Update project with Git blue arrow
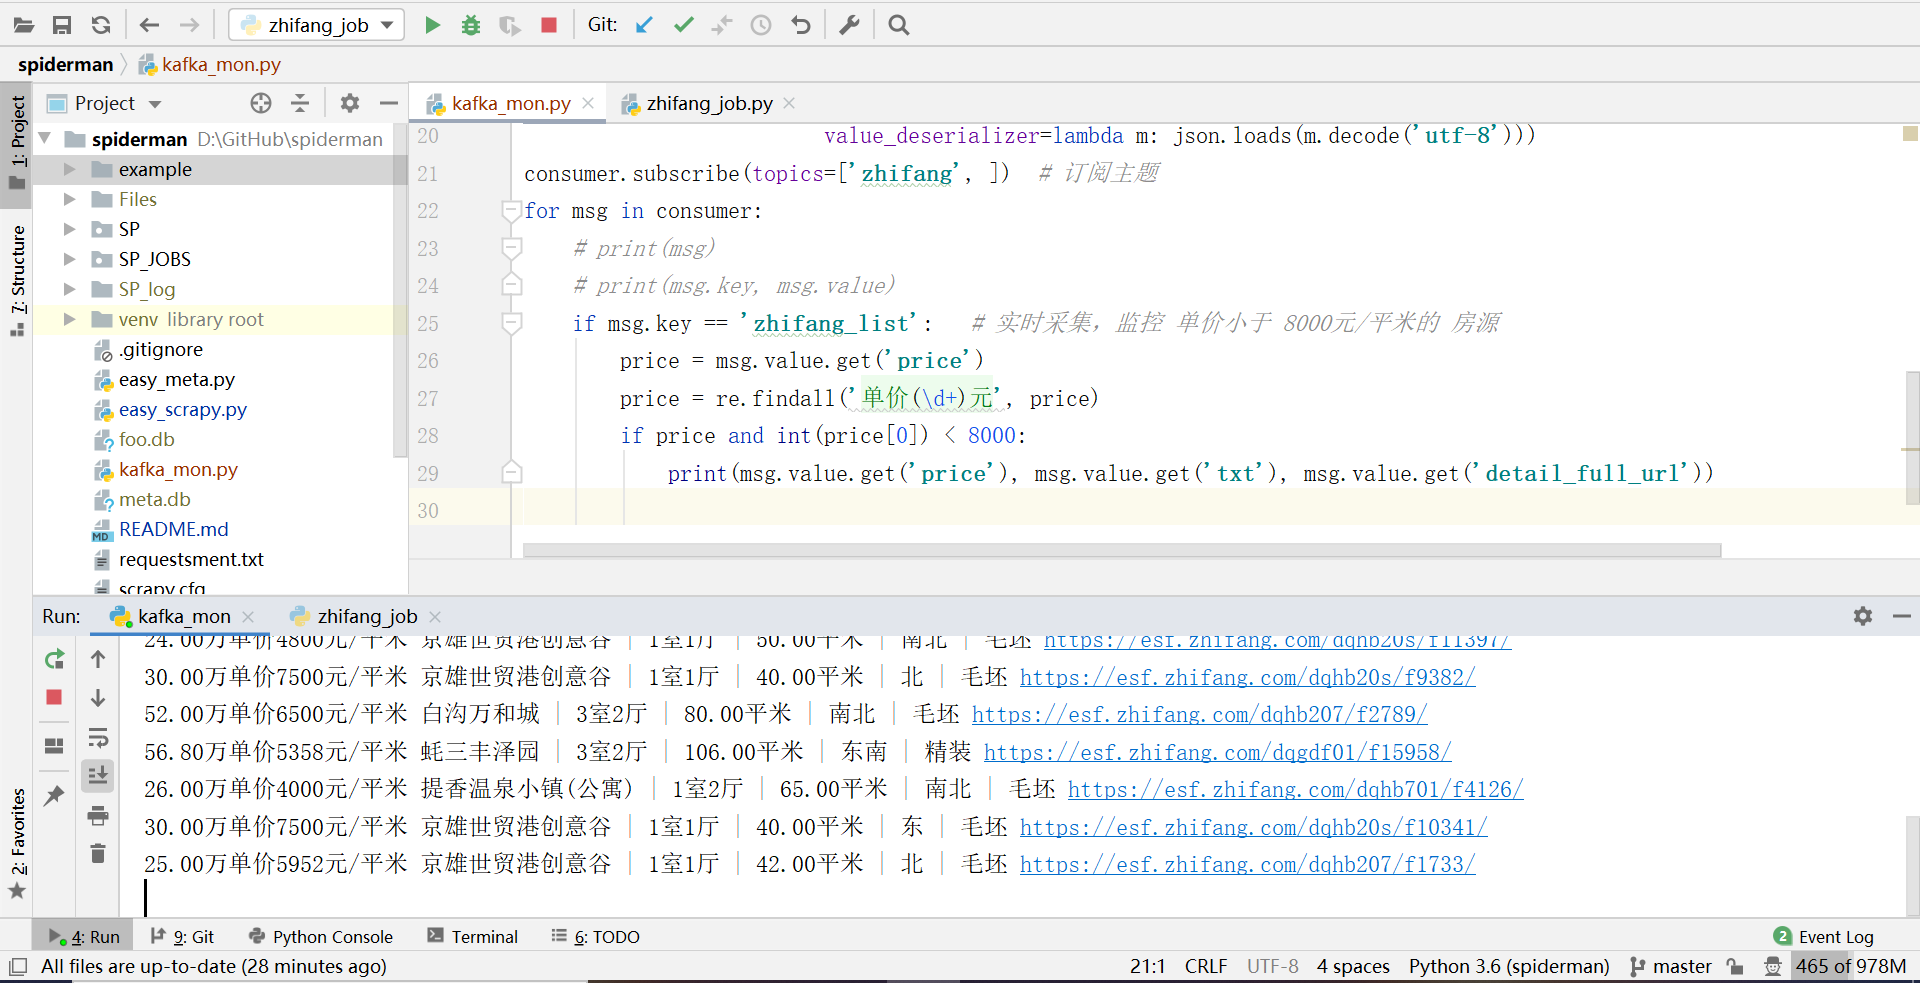This screenshot has height=983, width=1920. pyautogui.click(x=644, y=25)
